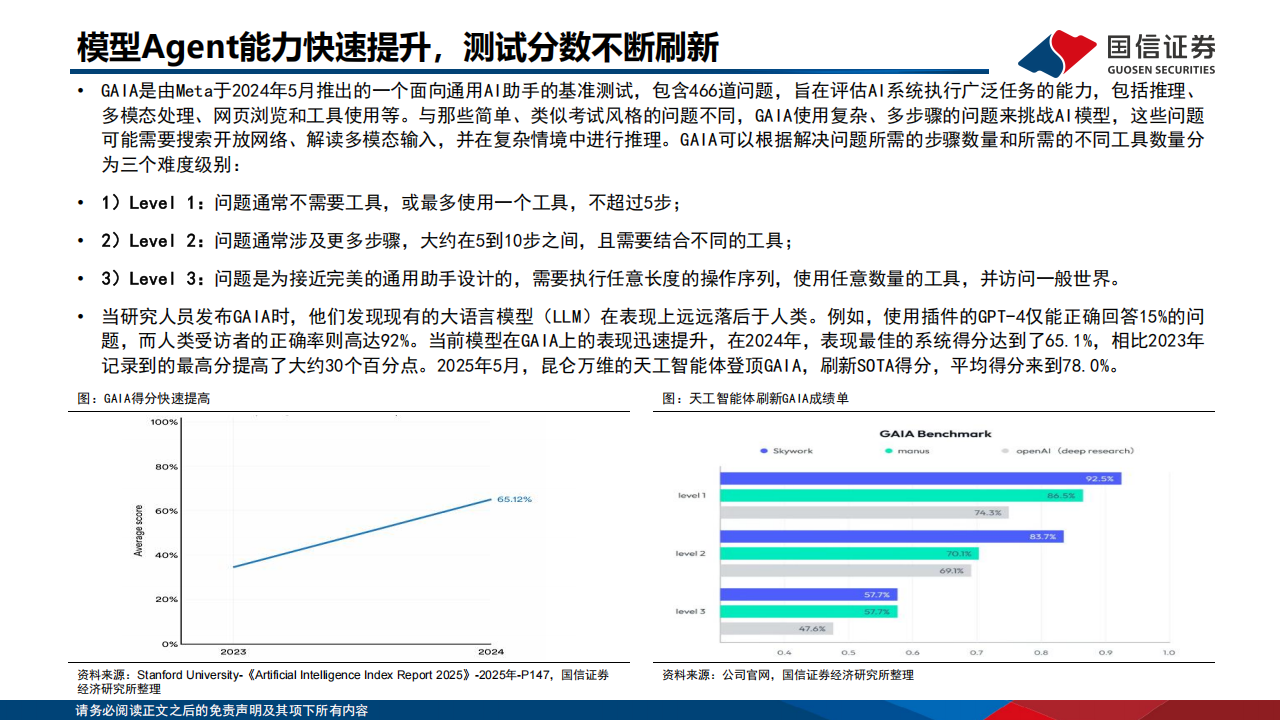1280x720 pixels.
Task: Click the gray 69.1% bar
Action: [x=845, y=570]
